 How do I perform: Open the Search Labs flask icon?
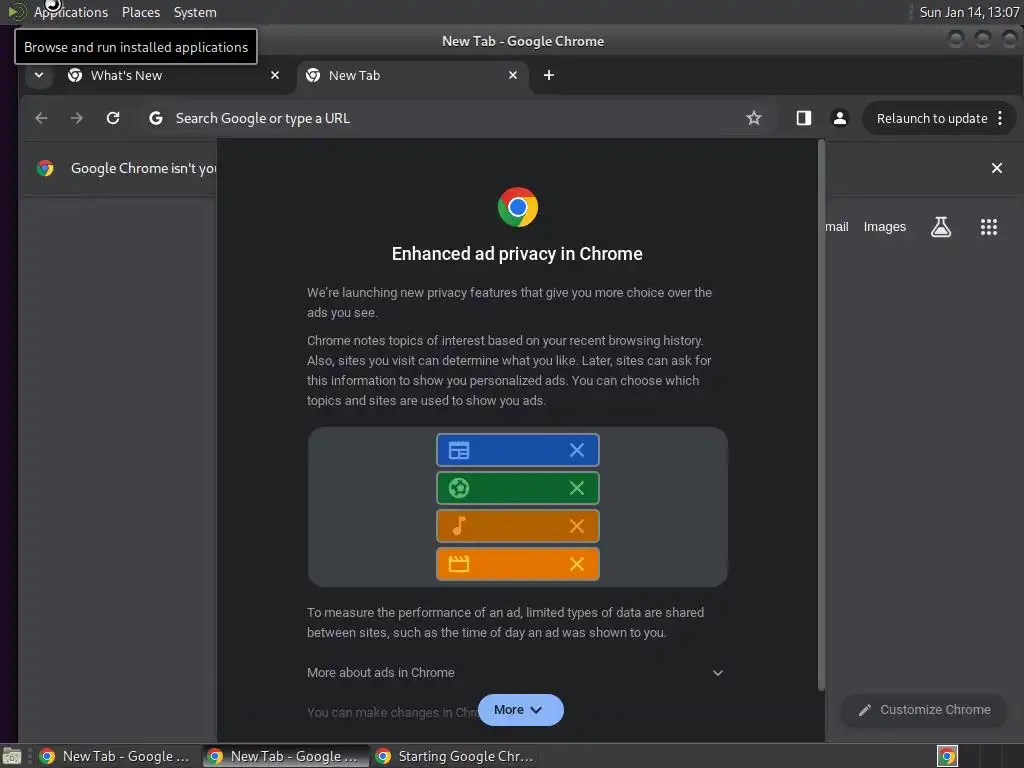point(940,227)
